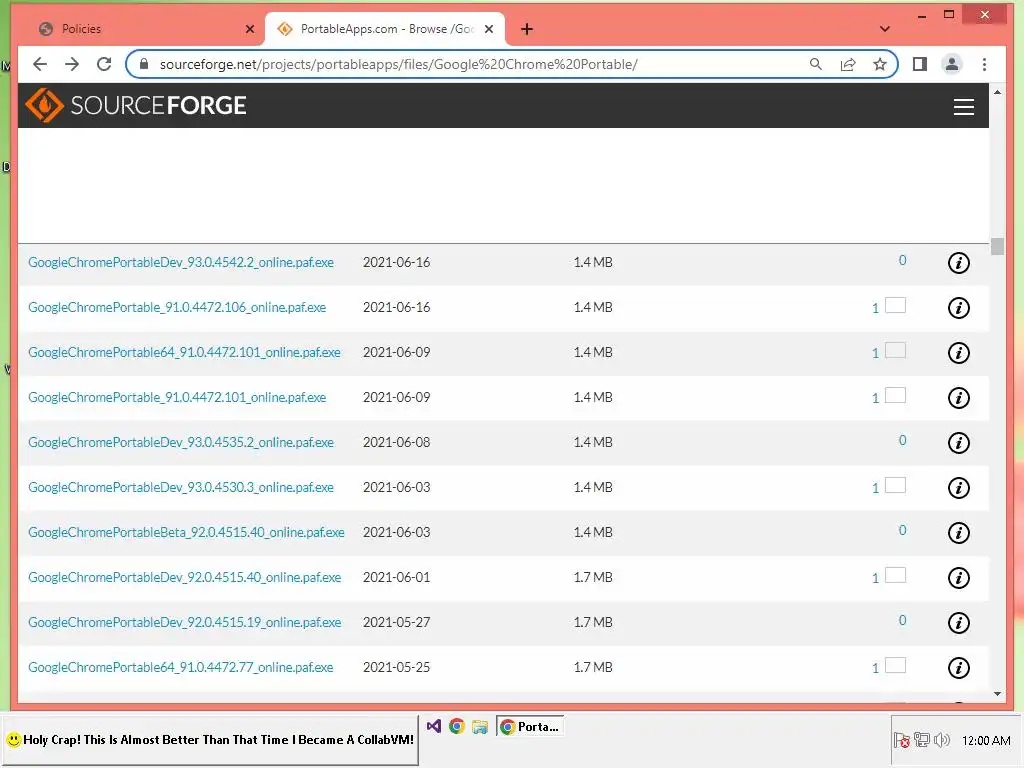Show info for GoogleChromePortable64_91.0.4472.77 file
Image resolution: width=1024 pixels, height=768 pixels.
958,668
